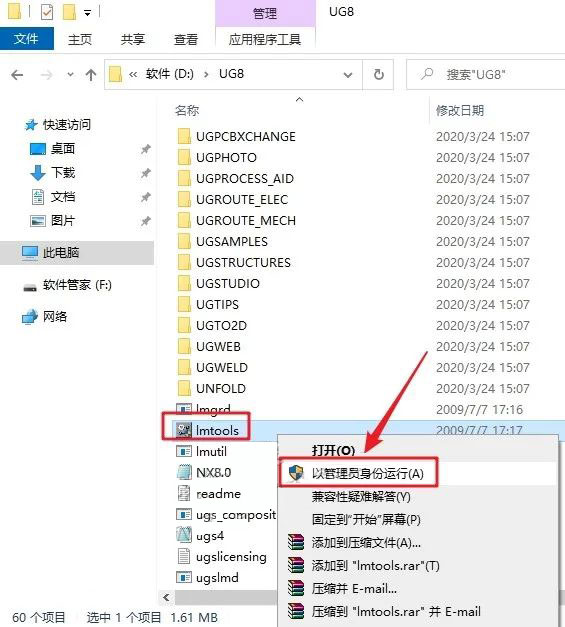Select the ugs4 file icon

tap(184, 535)
